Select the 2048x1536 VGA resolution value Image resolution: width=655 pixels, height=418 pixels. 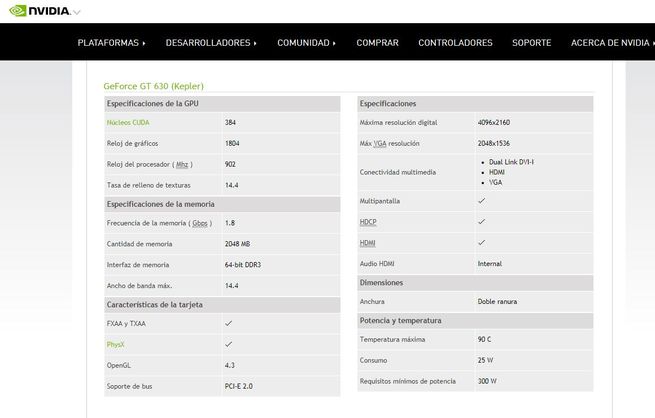point(494,143)
